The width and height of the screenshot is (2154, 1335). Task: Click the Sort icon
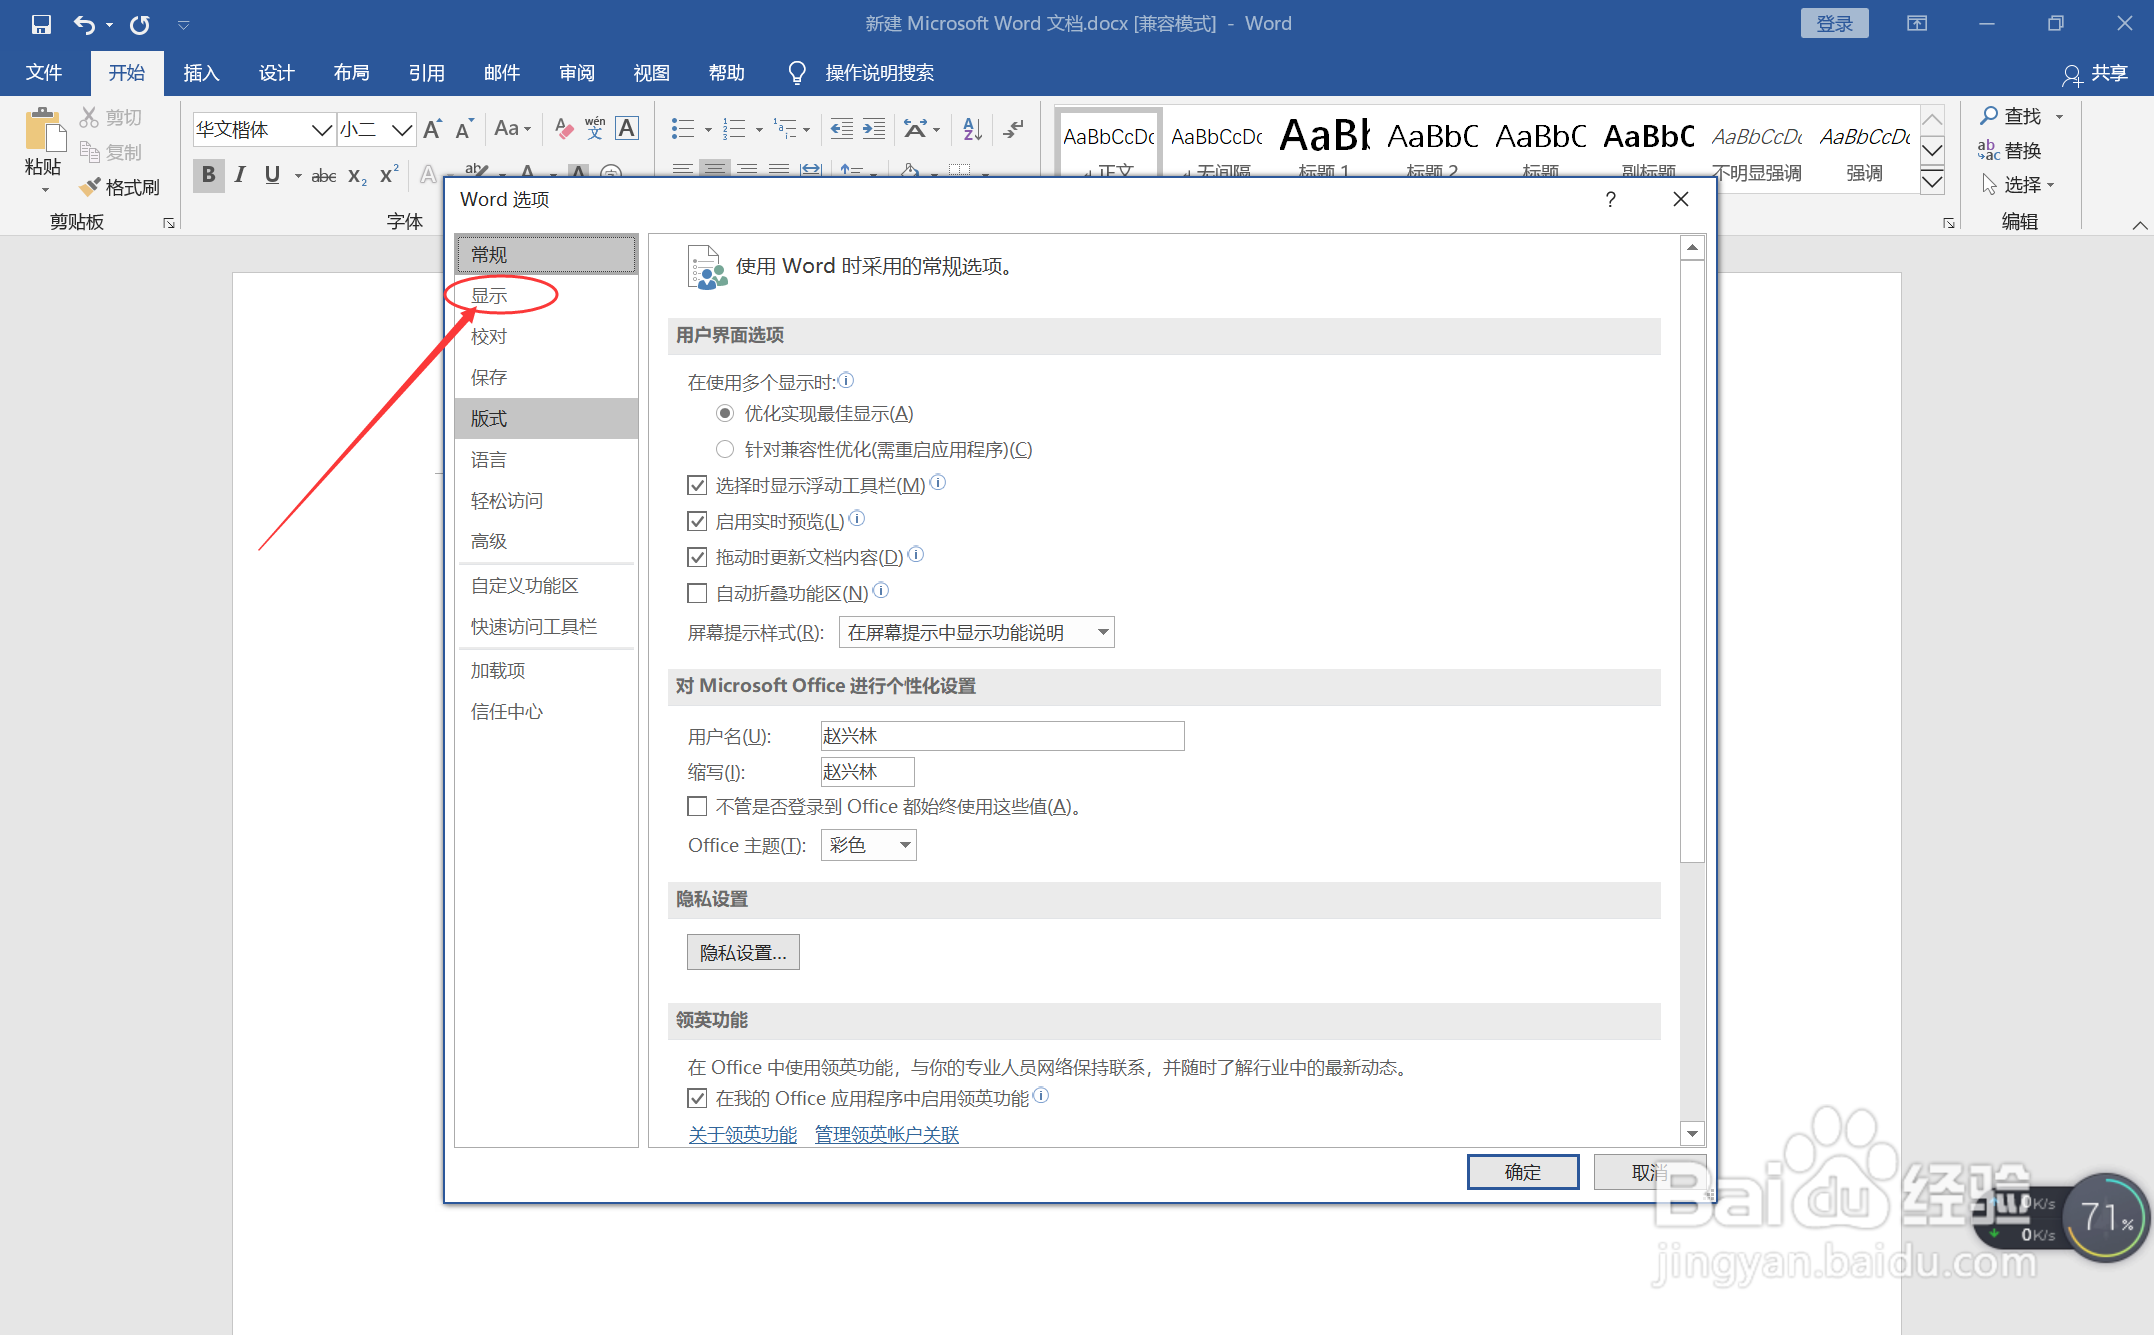(972, 129)
